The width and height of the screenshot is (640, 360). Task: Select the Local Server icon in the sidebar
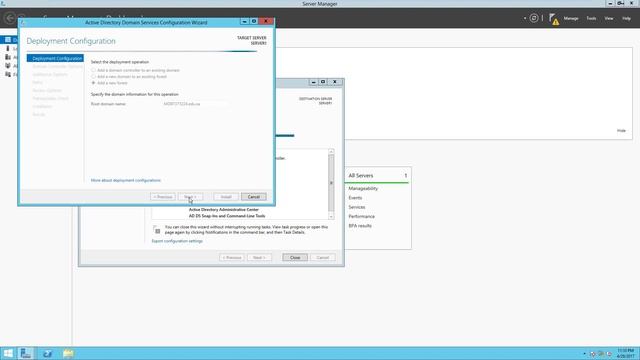pyautogui.click(x=8, y=48)
